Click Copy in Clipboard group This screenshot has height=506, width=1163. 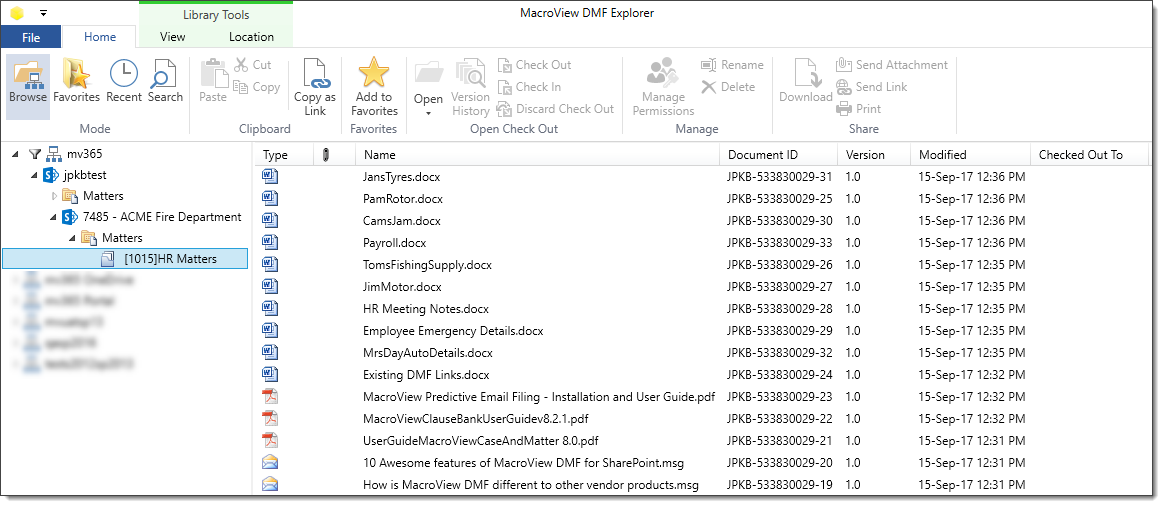[x=257, y=87]
